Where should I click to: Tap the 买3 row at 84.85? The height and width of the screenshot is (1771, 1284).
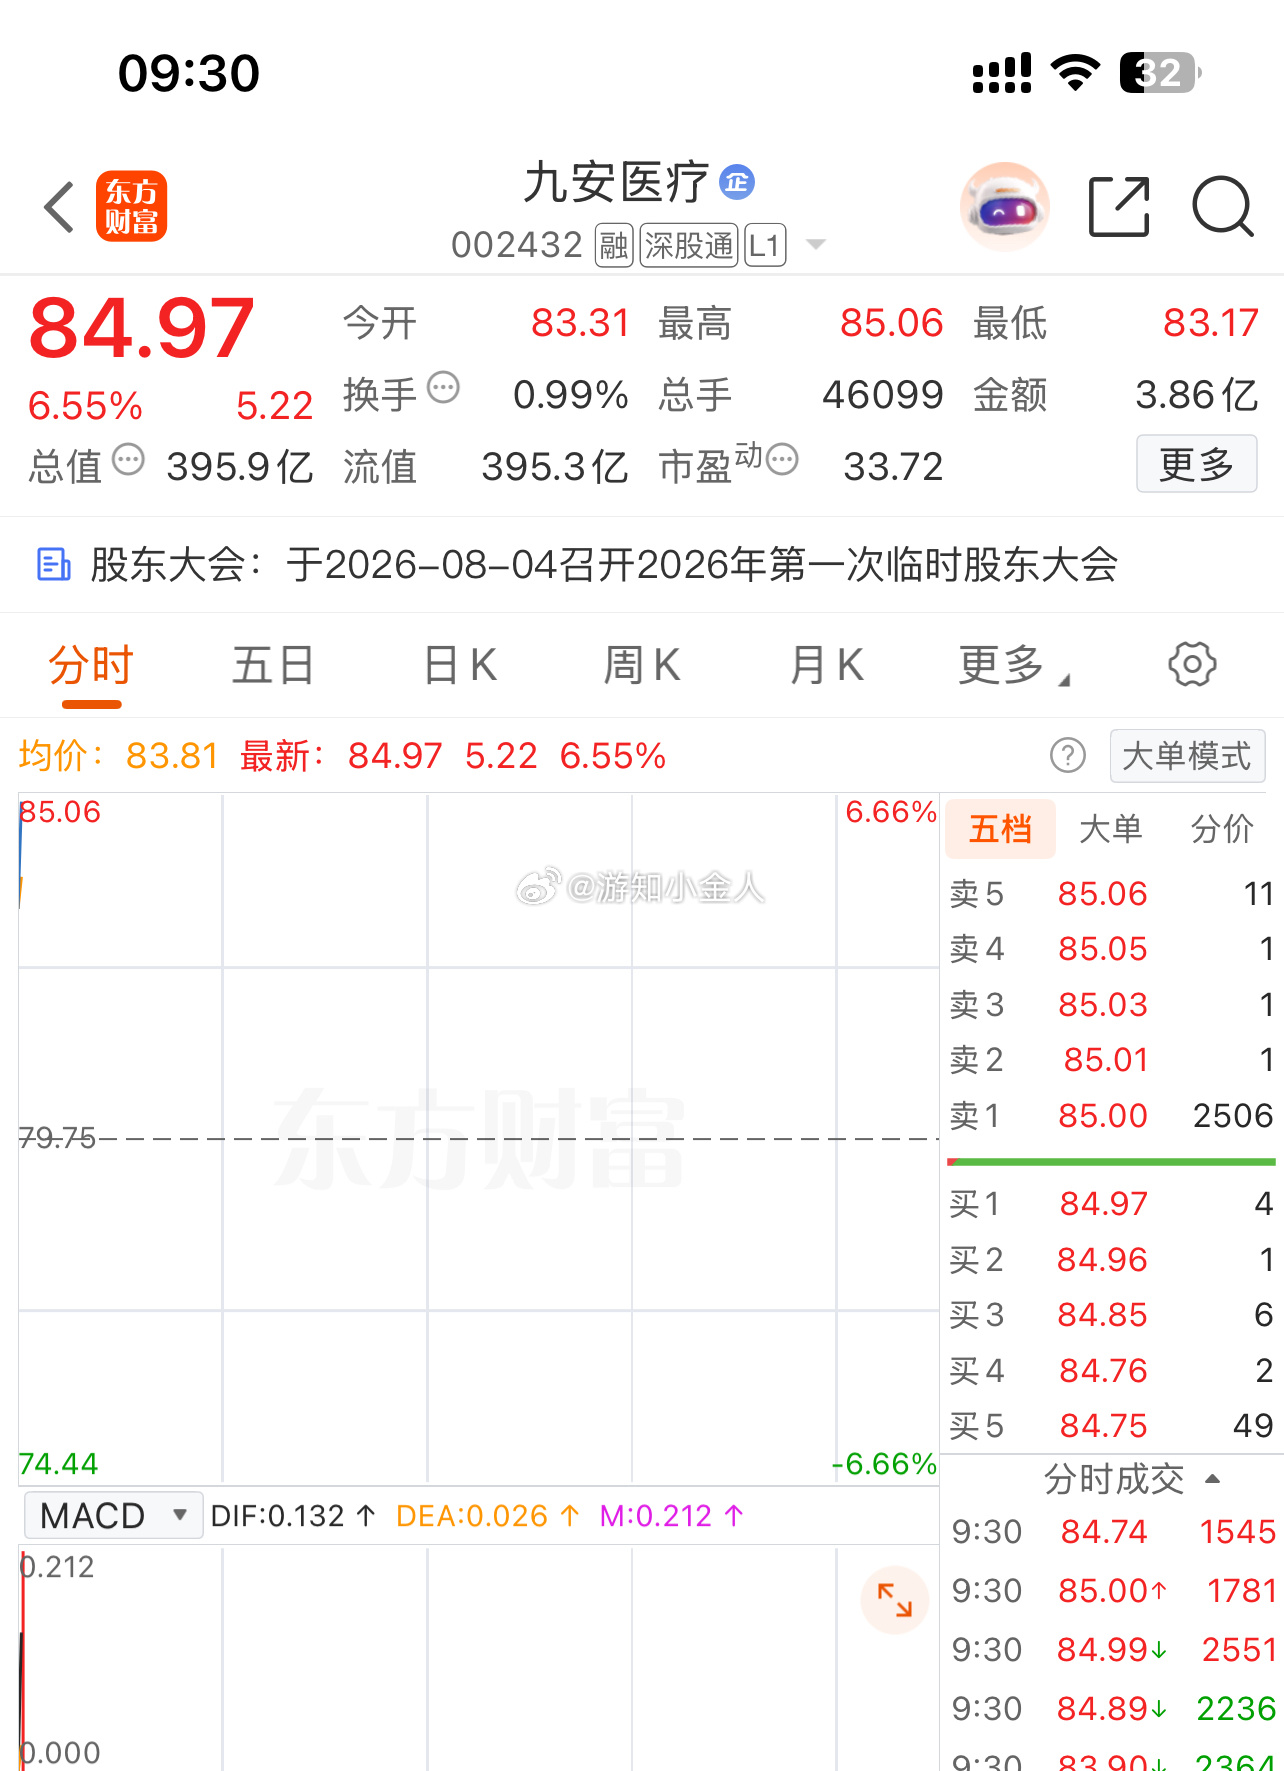[x=1111, y=1315]
